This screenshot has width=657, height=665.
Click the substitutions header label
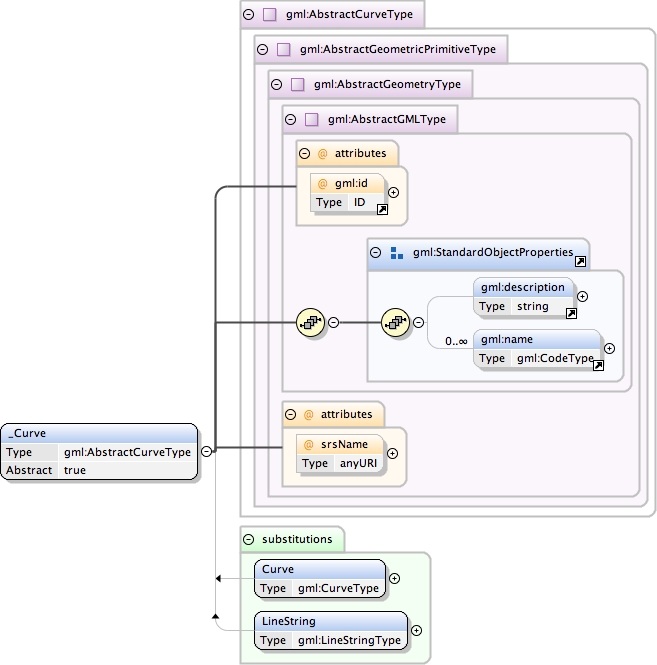297,539
